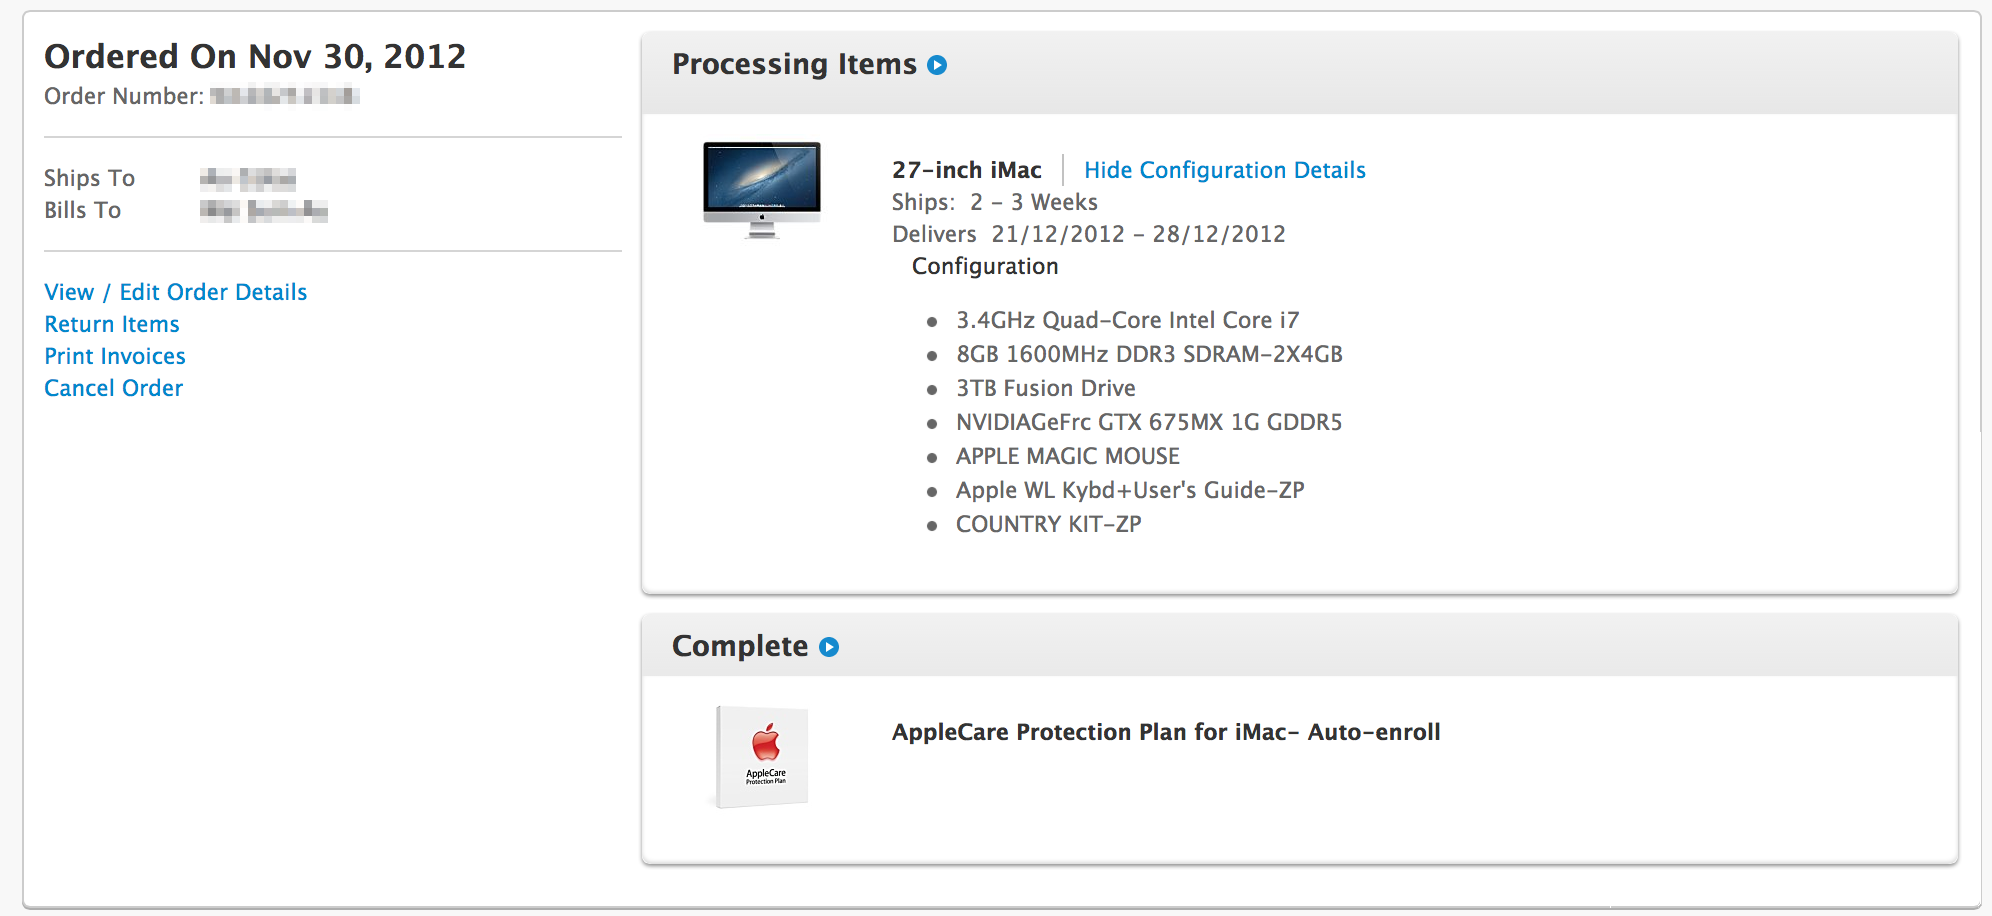Click the AppleCare Protection Plan for iMac title
Screen dimensions: 1992x916
click(1166, 732)
